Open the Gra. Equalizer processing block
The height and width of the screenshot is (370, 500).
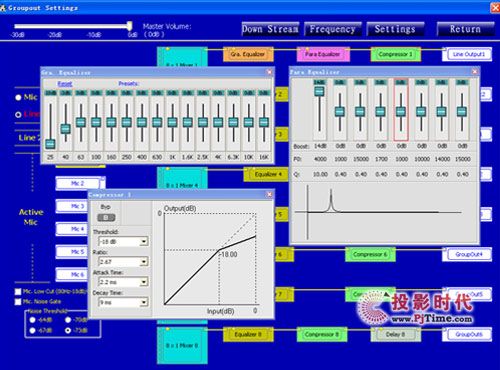point(248,54)
